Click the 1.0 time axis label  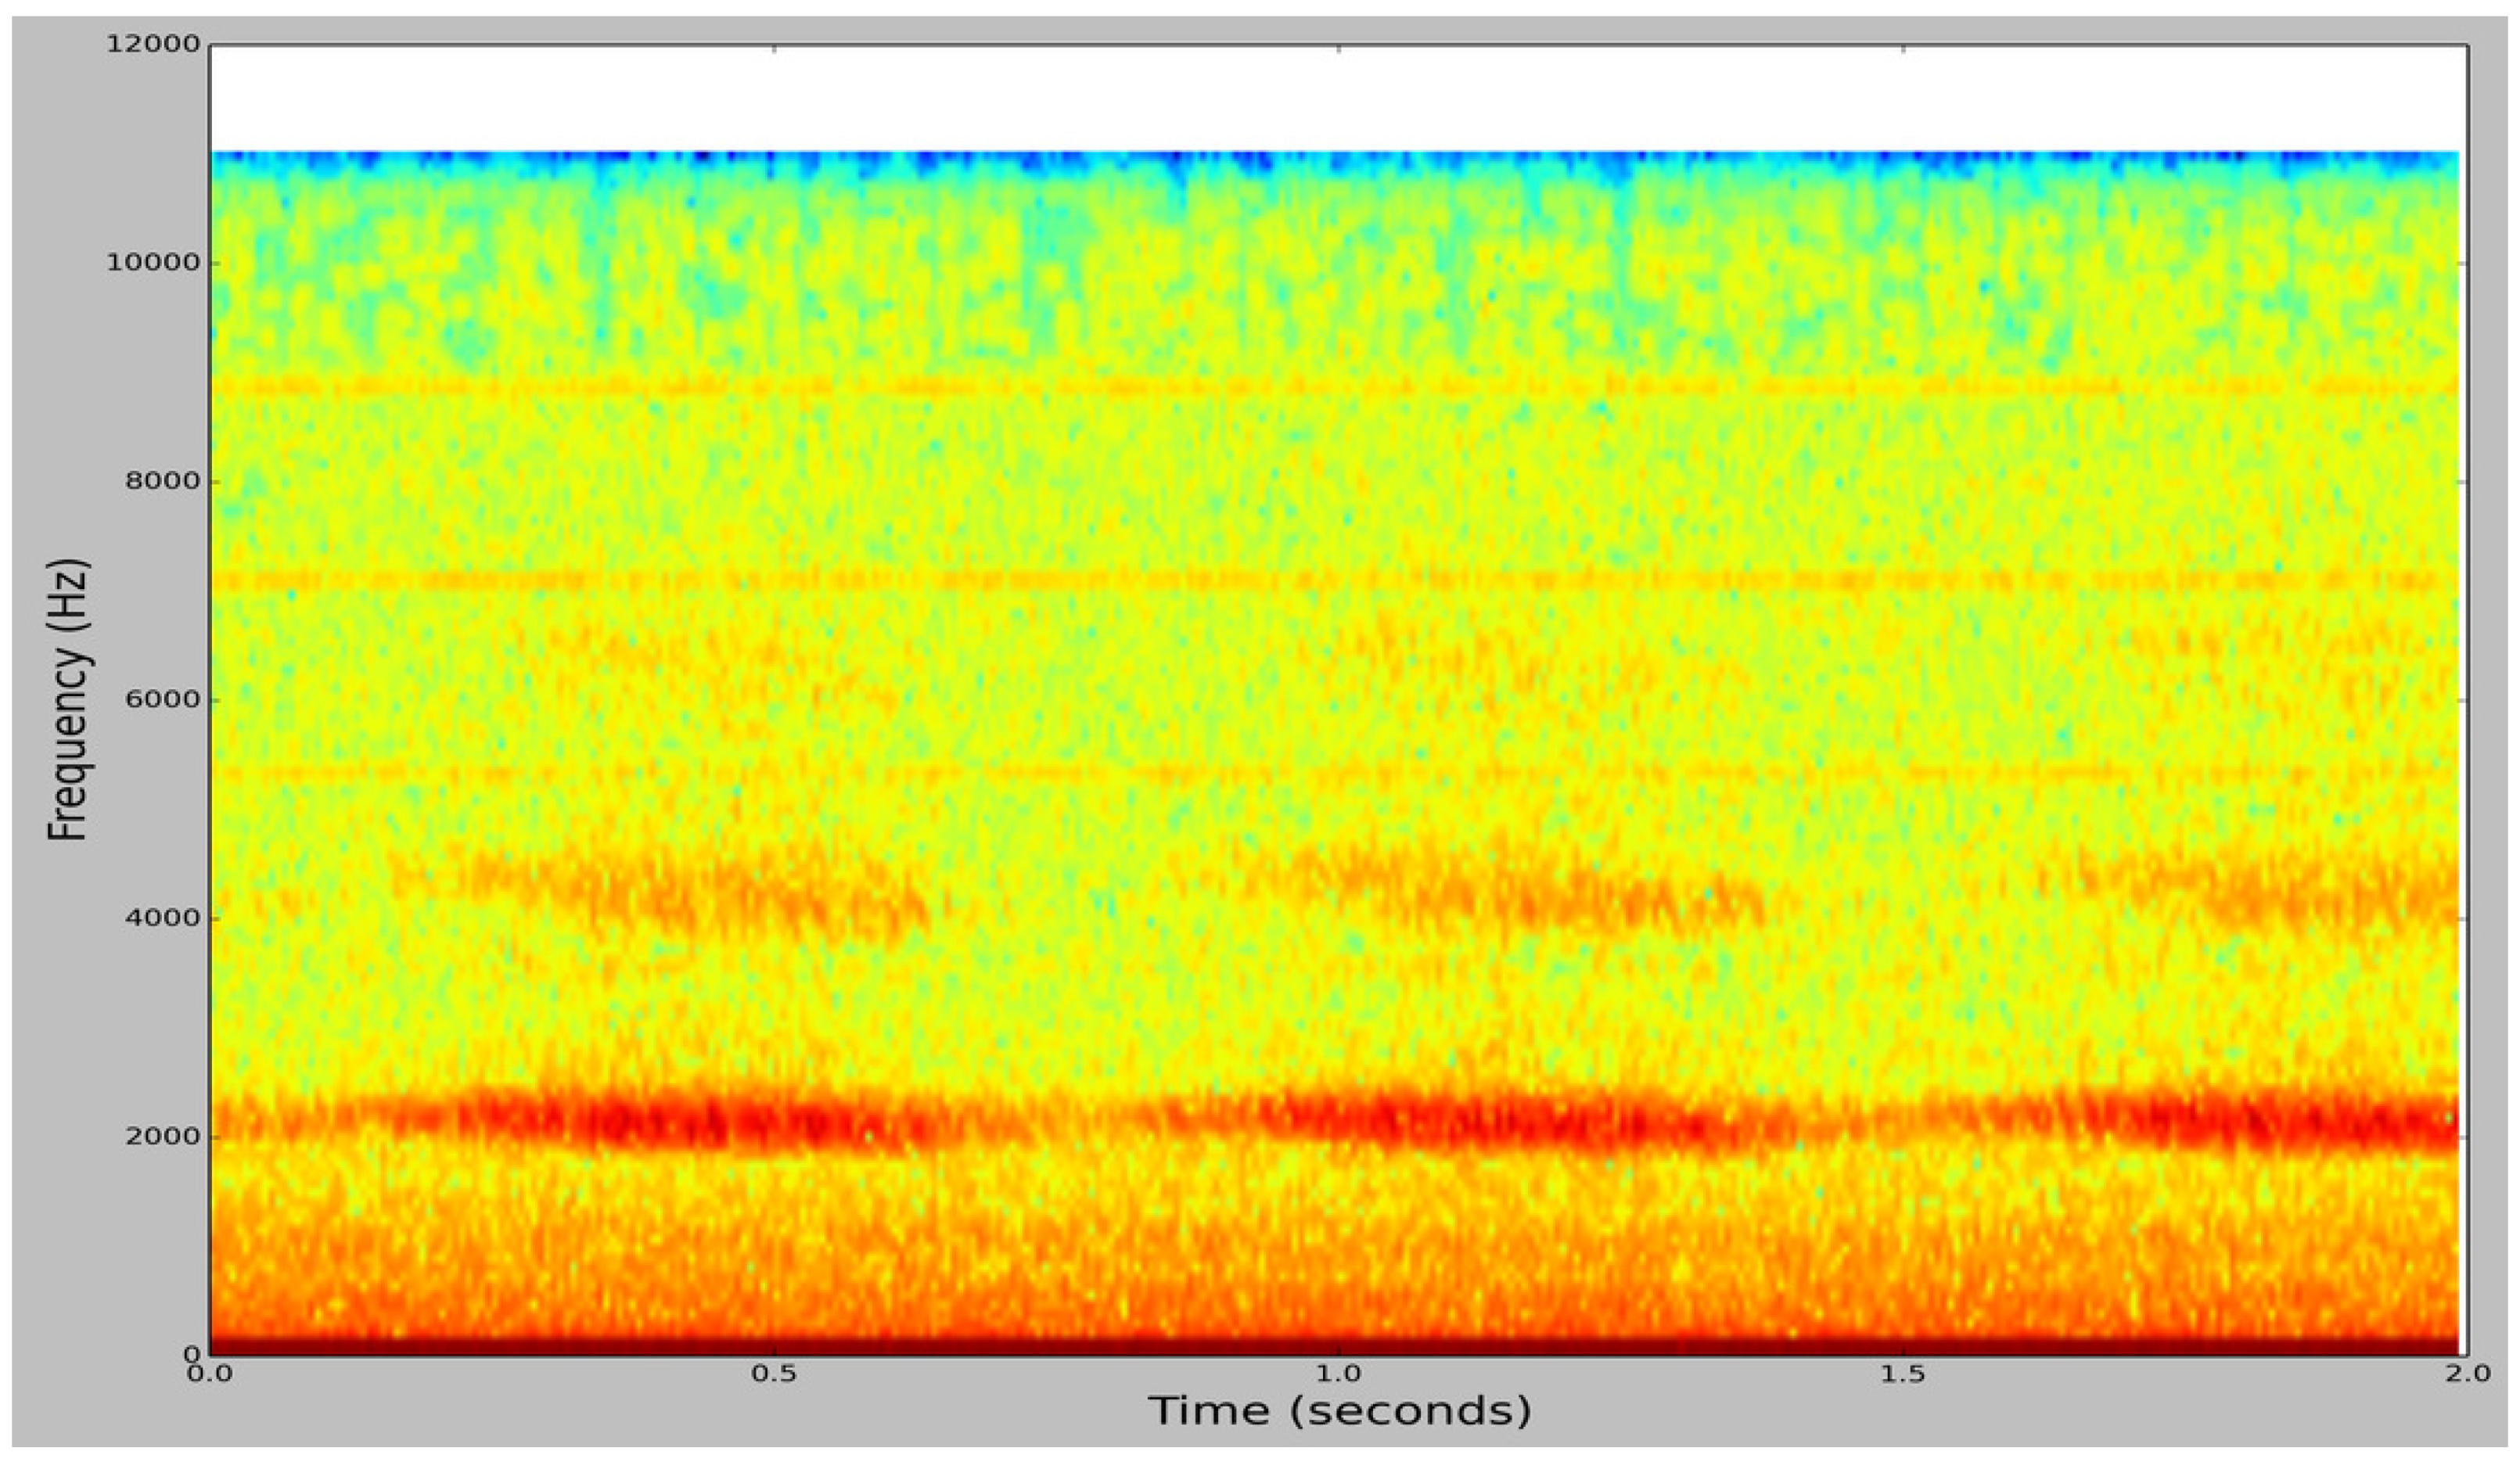pyautogui.click(x=1338, y=1373)
